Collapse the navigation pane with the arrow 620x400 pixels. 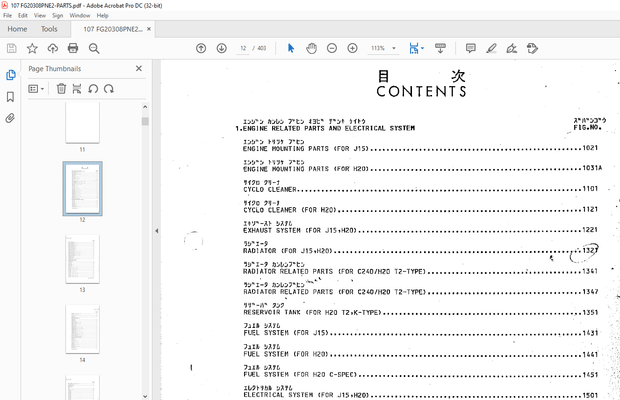(x=157, y=230)
